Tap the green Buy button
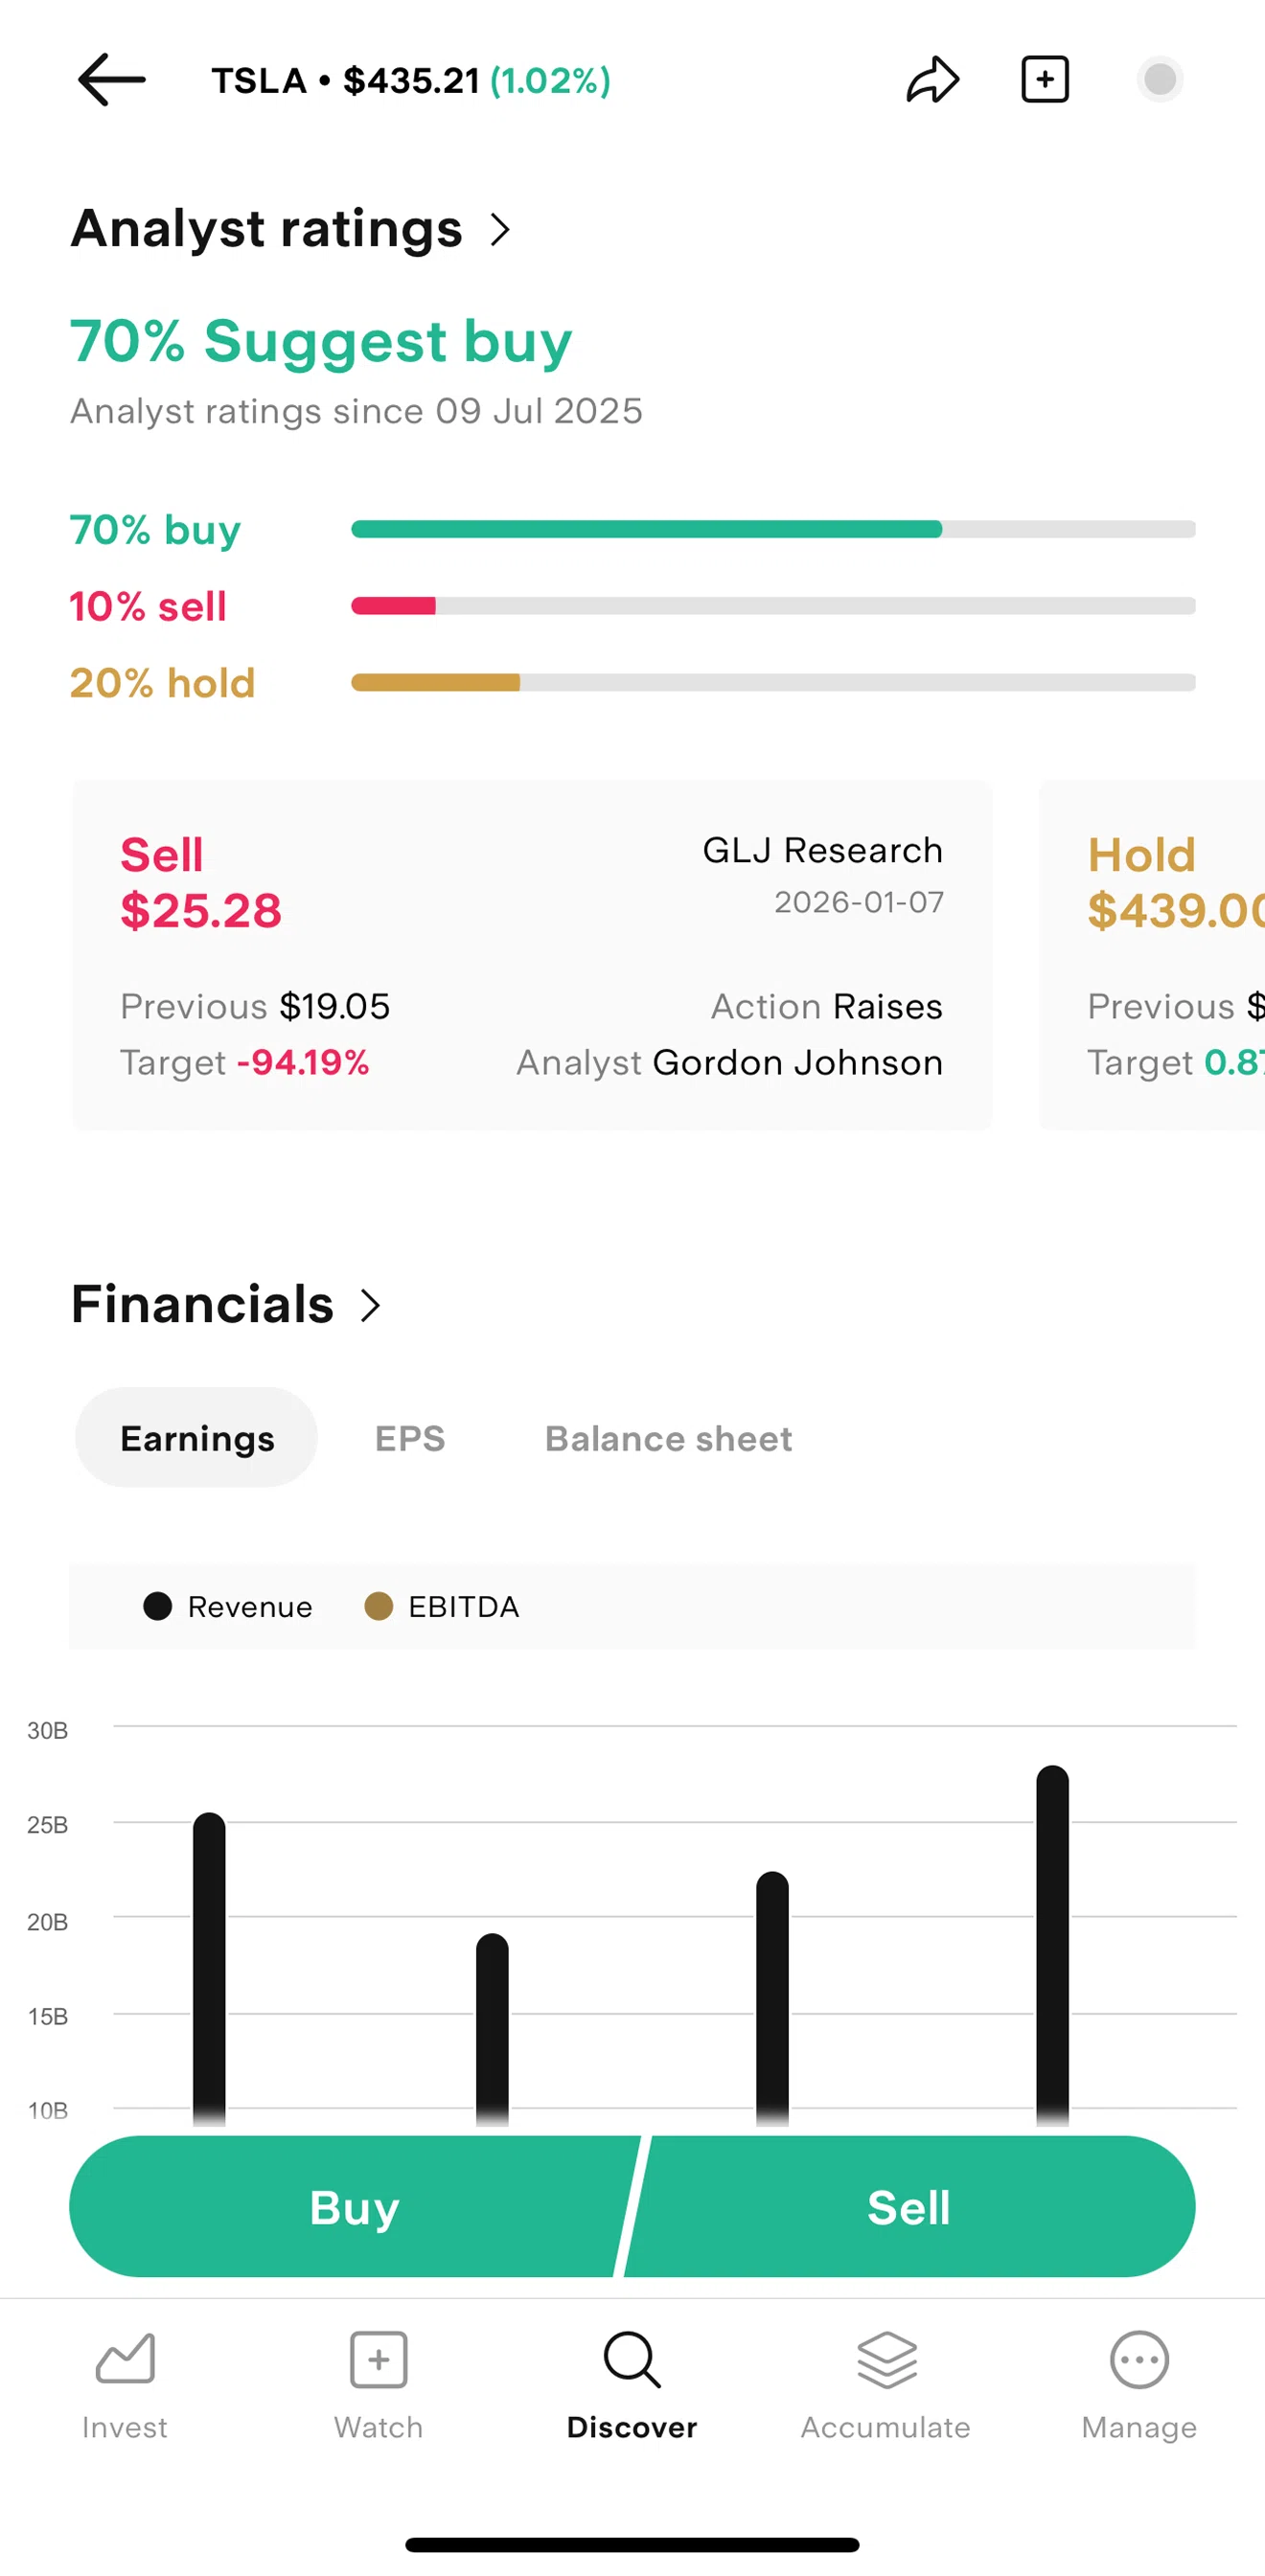The image size is (1265, 2576). tap(354, 2206)
